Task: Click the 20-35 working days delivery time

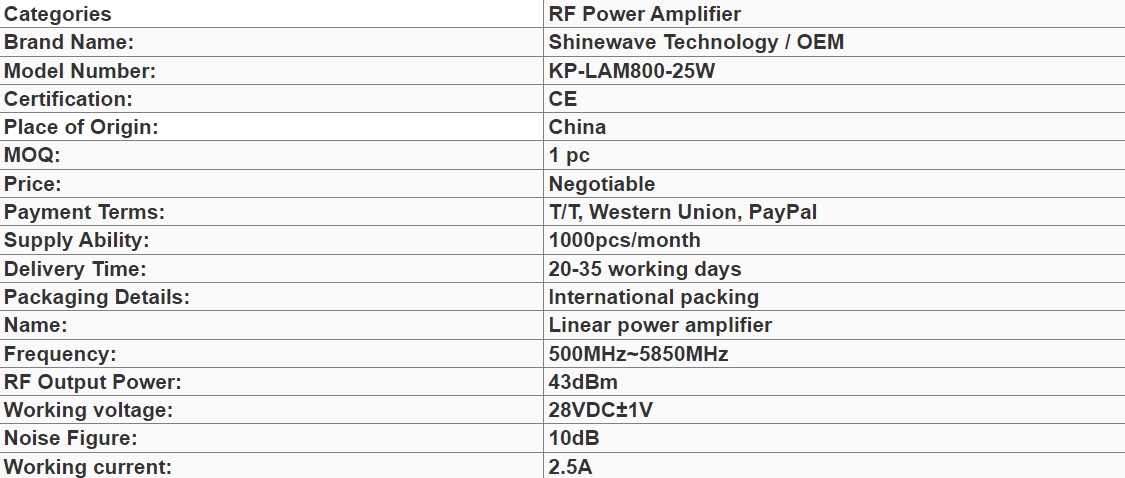Action: [645, 269]
